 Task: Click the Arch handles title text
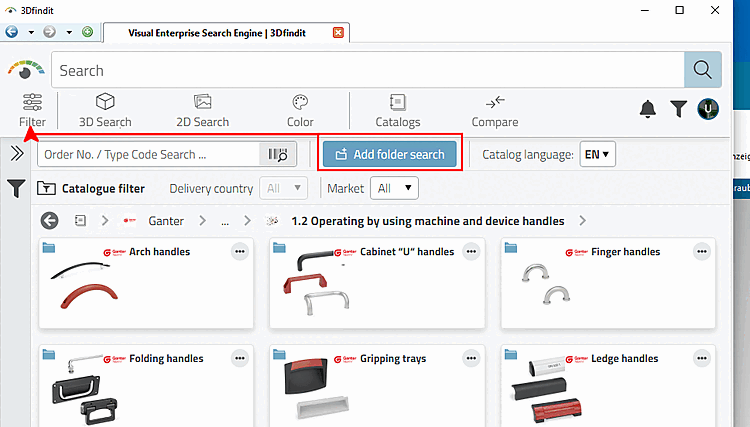159,252
